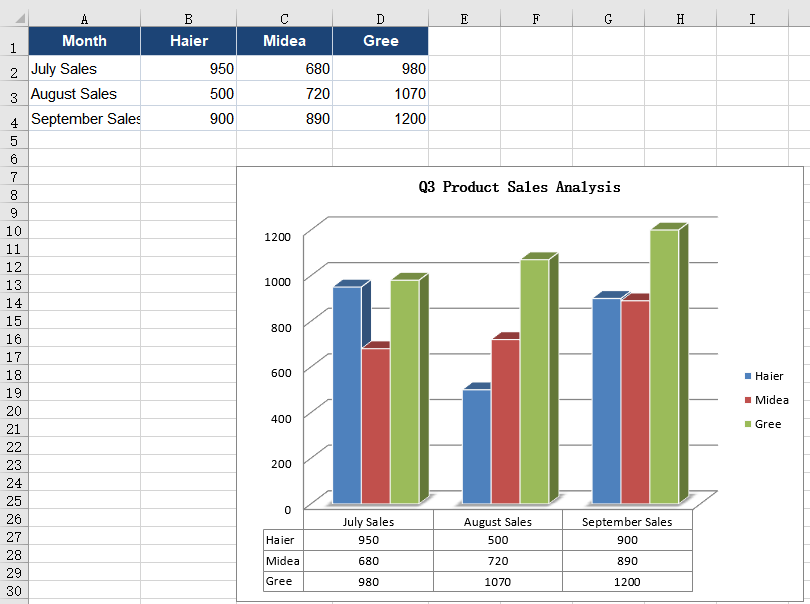
Task: Select the September Sales cell in column A
Action: (x=84, y=118)
